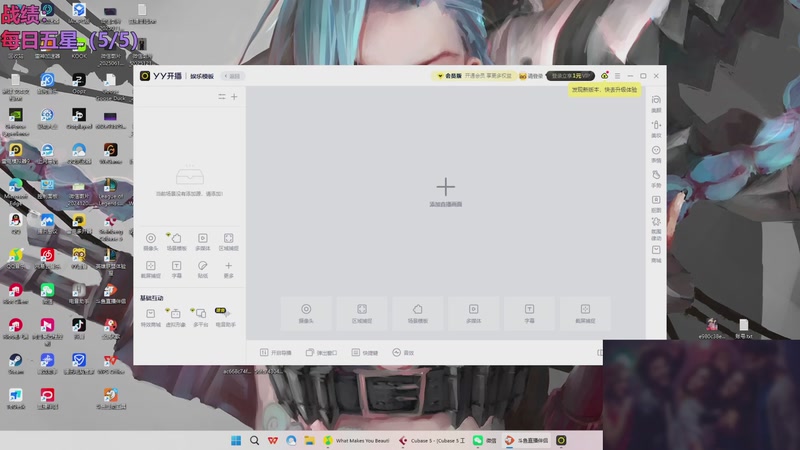The height and width of the screenshot is (450, 800).
Task: Open virtual avatar (虚拟形象) tool
Action: point(176,317)
